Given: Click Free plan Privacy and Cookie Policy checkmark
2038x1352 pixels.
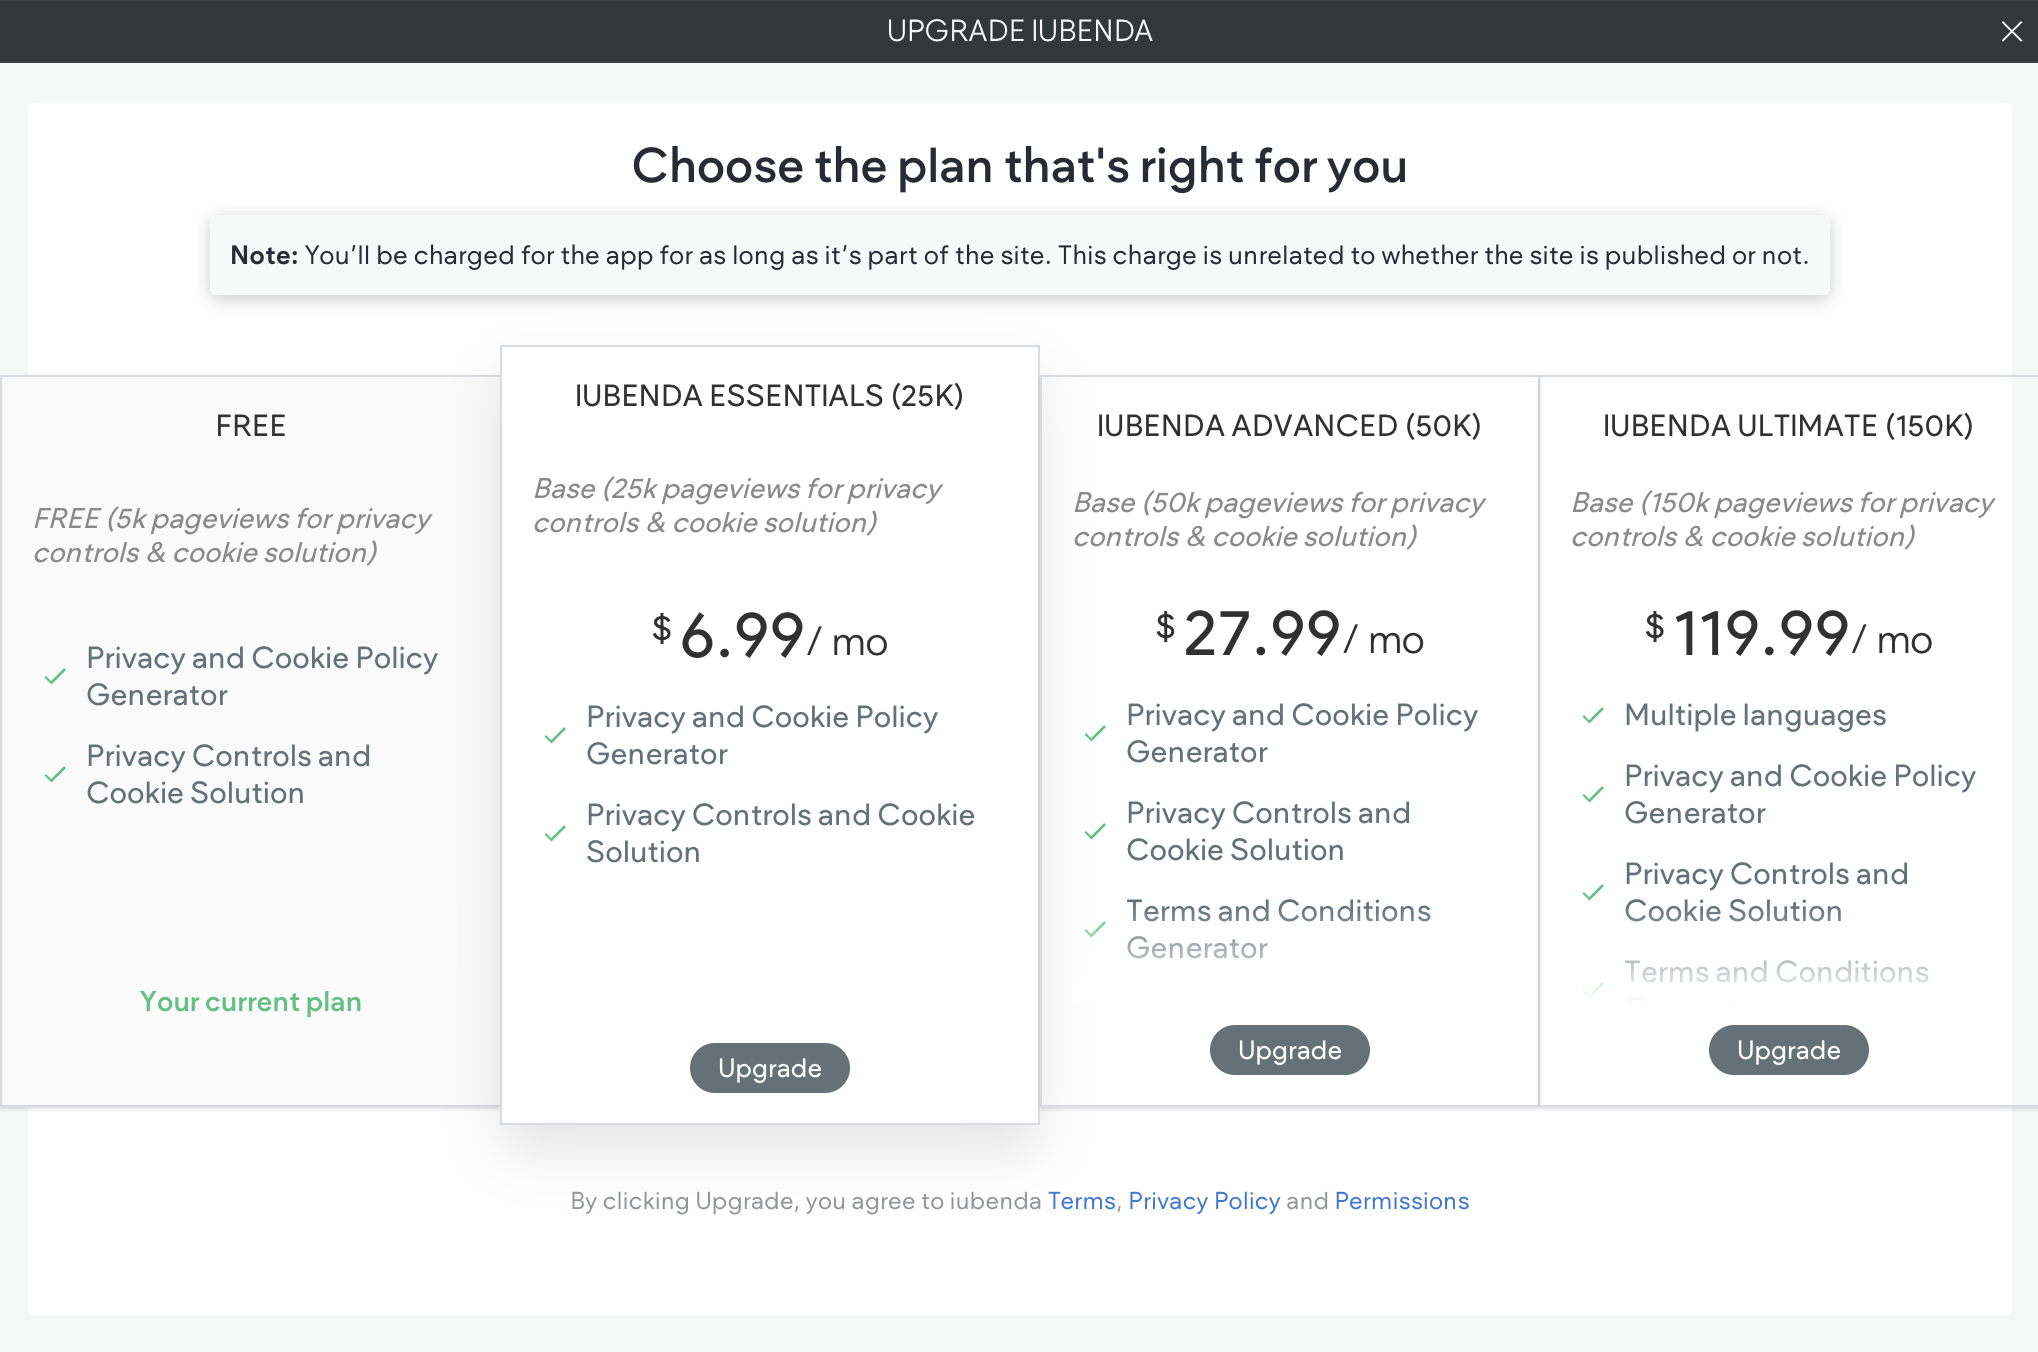Looking at the screenshot, I should [x=55, y=677].
